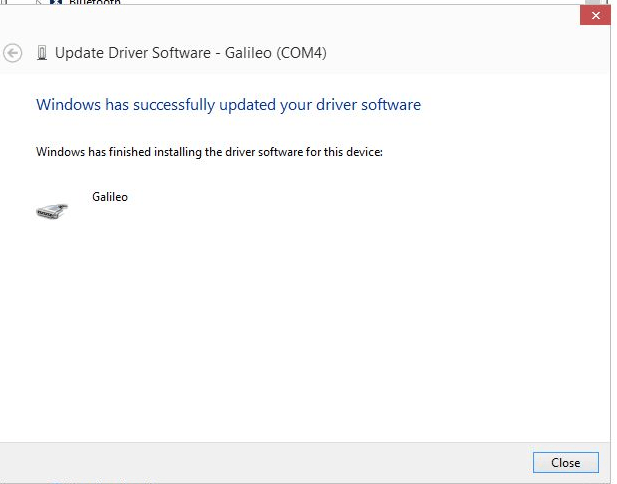Click the back arrow in the wizard header
This screenshot has height=484, width=617.
tap(13, 54)
